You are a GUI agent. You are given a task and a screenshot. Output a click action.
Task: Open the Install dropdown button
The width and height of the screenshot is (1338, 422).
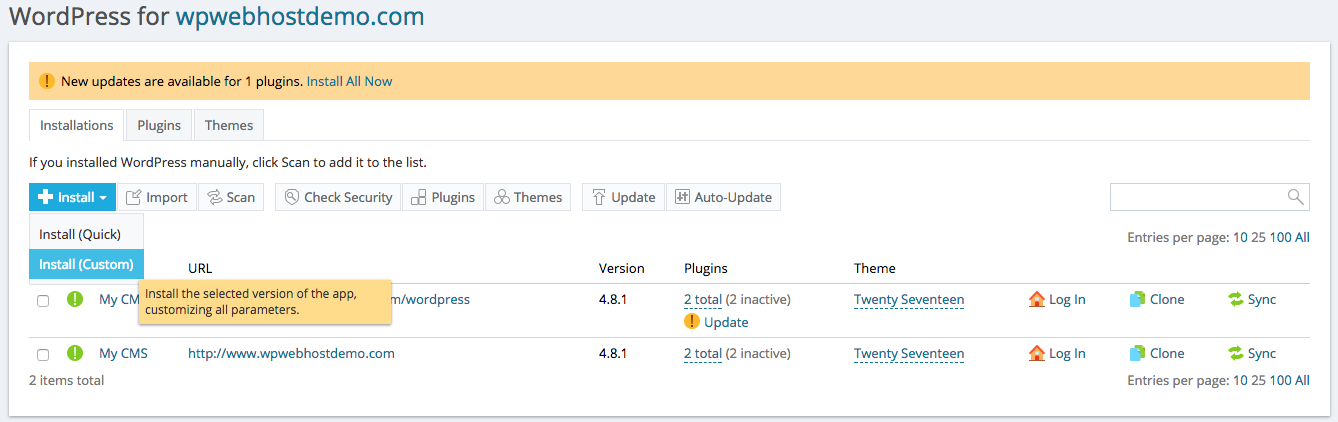pyautogui.click(x=73, y=197)
